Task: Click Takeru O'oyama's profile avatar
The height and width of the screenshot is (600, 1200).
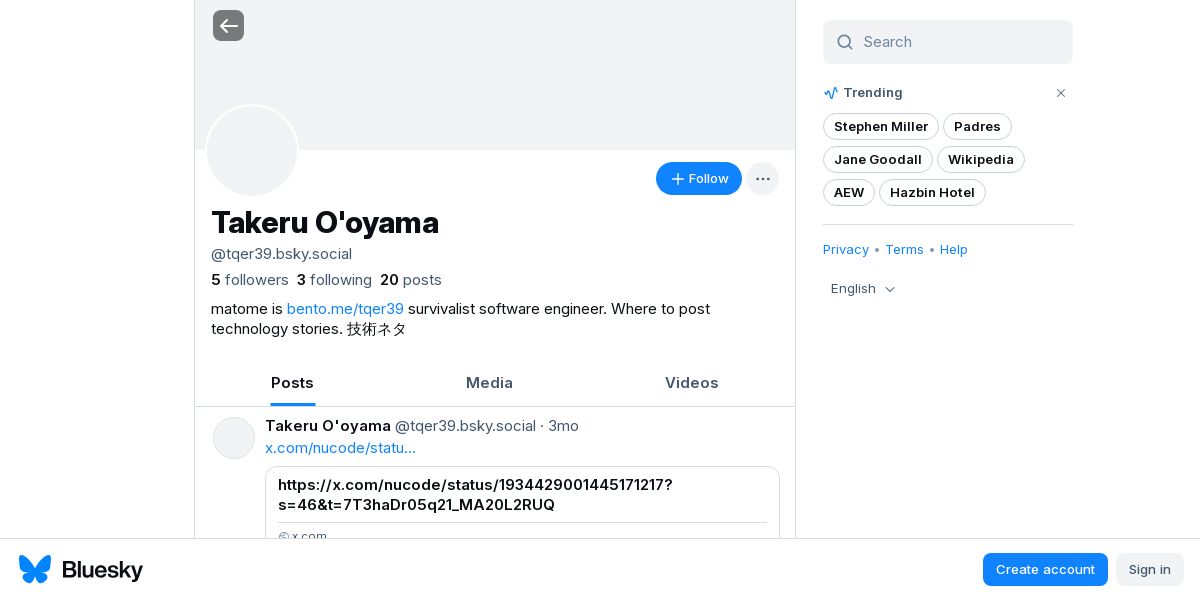Action: tap(252, 151)
